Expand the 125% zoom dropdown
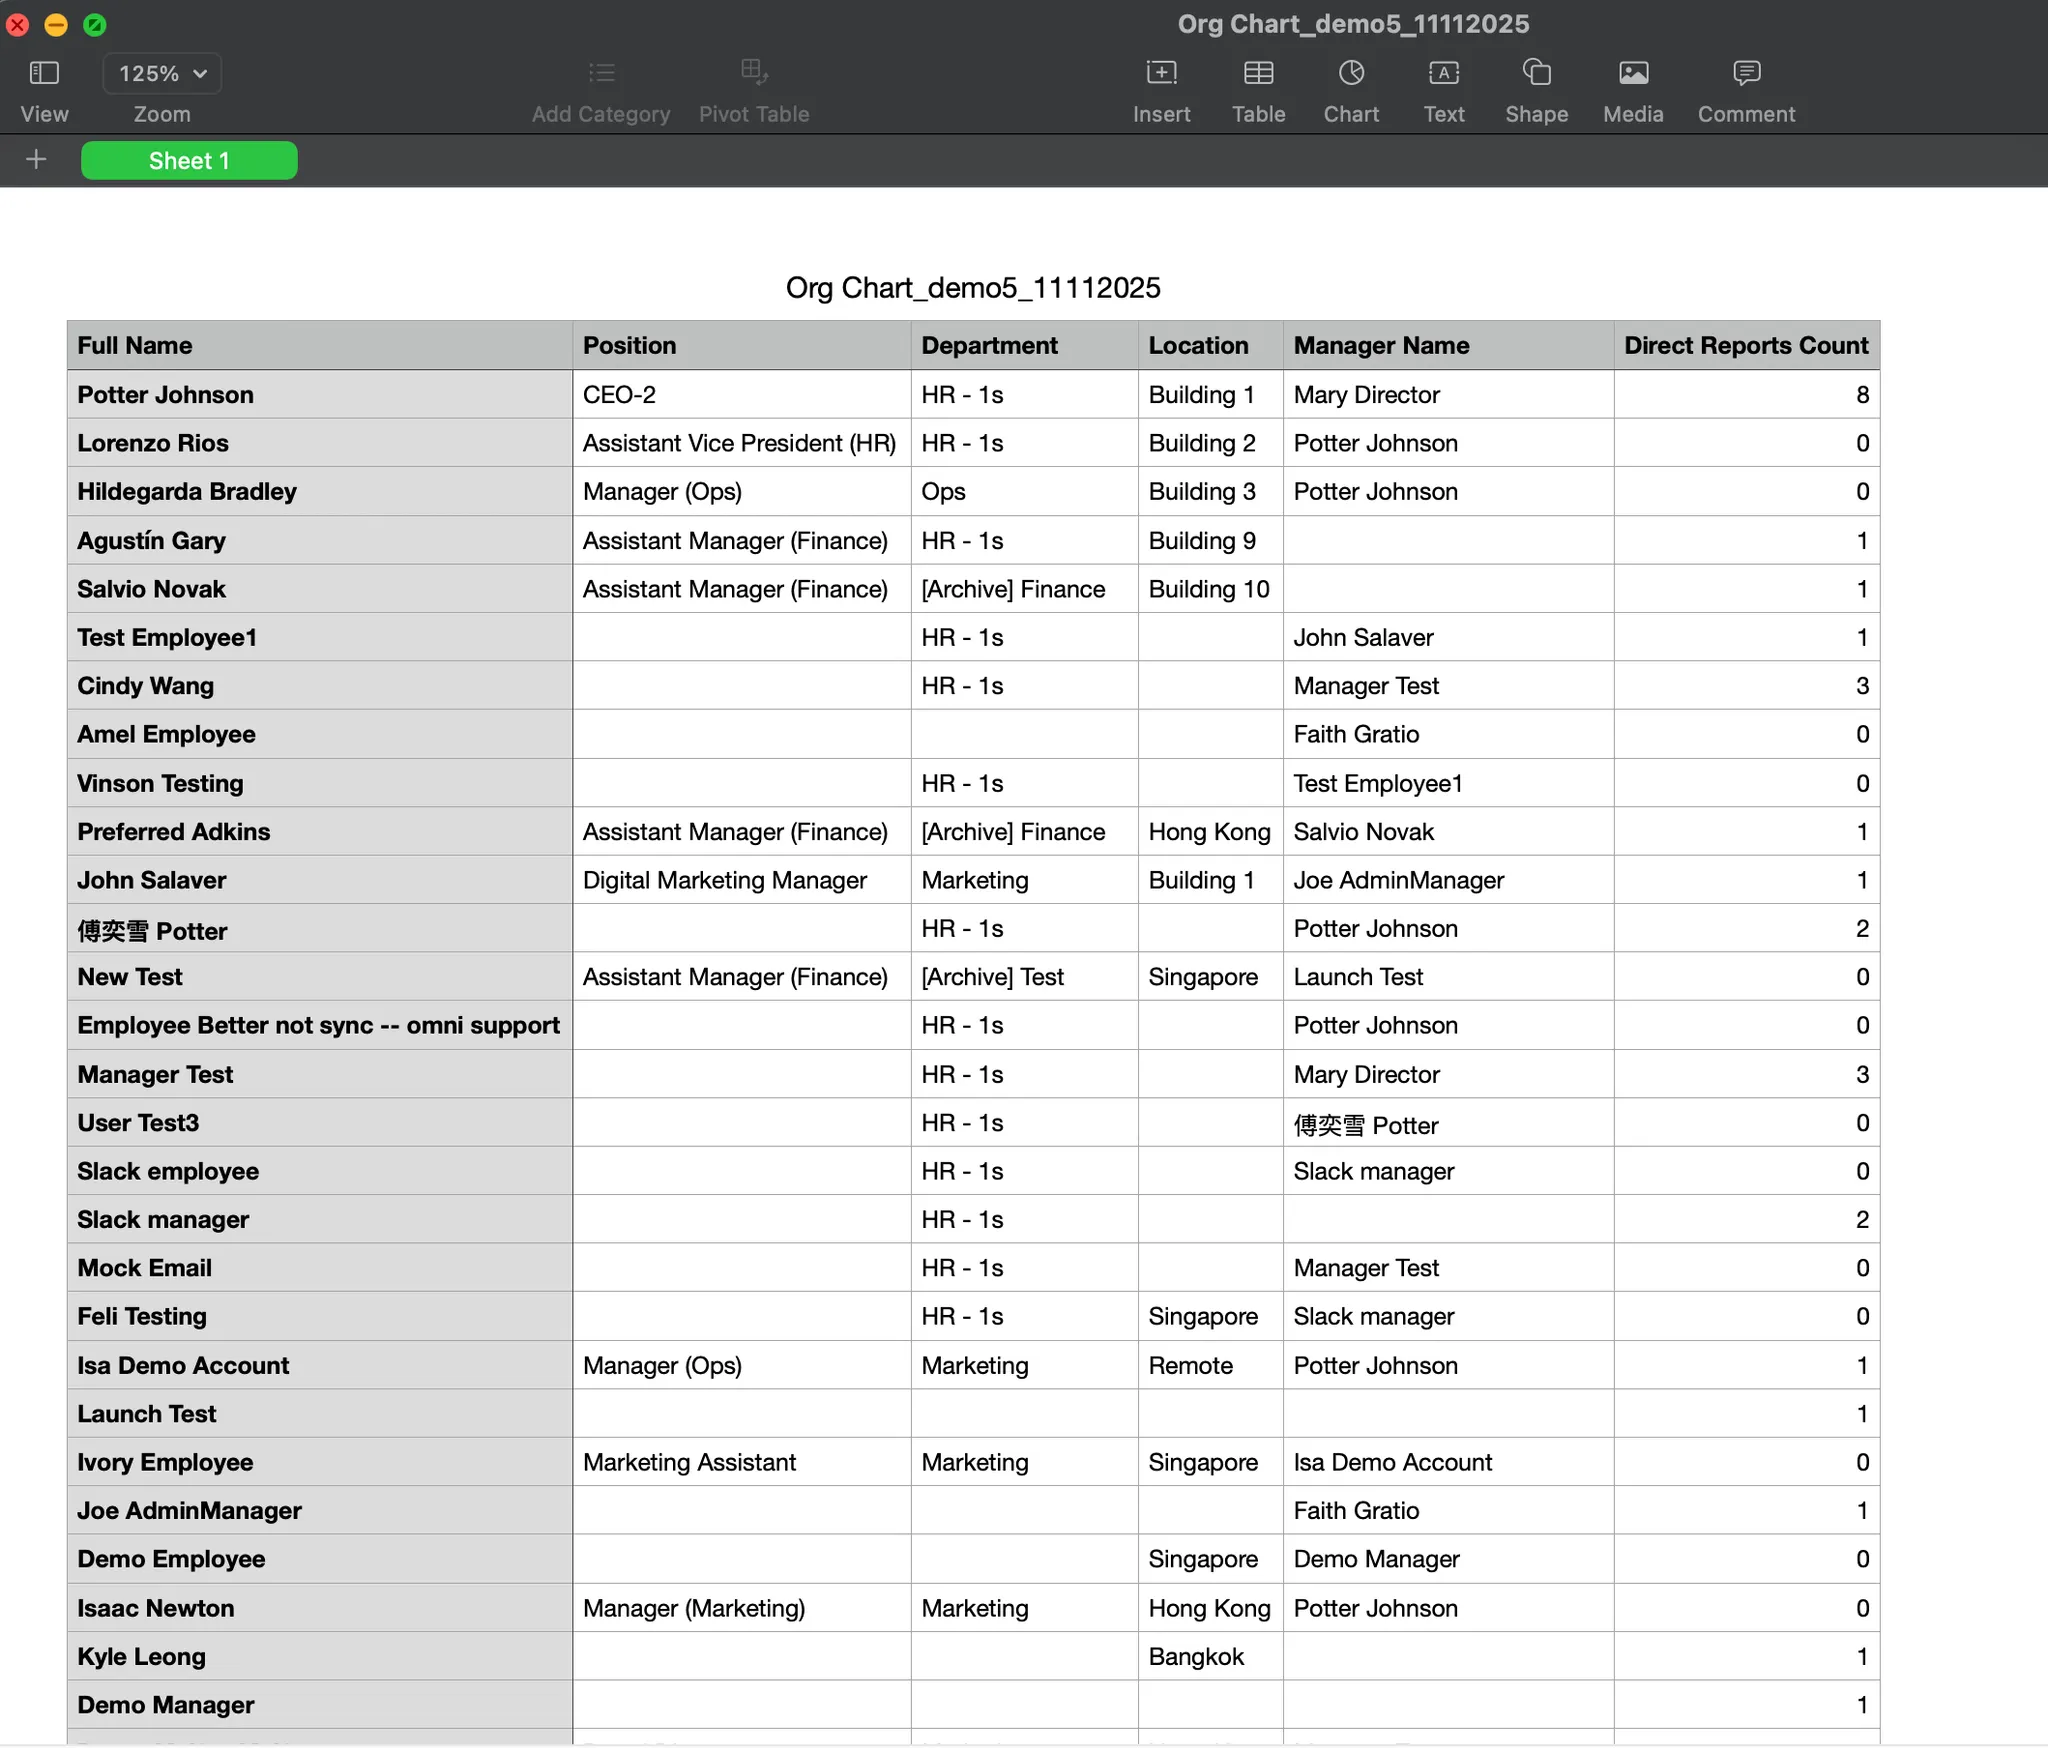 click(x=162, y=73)
